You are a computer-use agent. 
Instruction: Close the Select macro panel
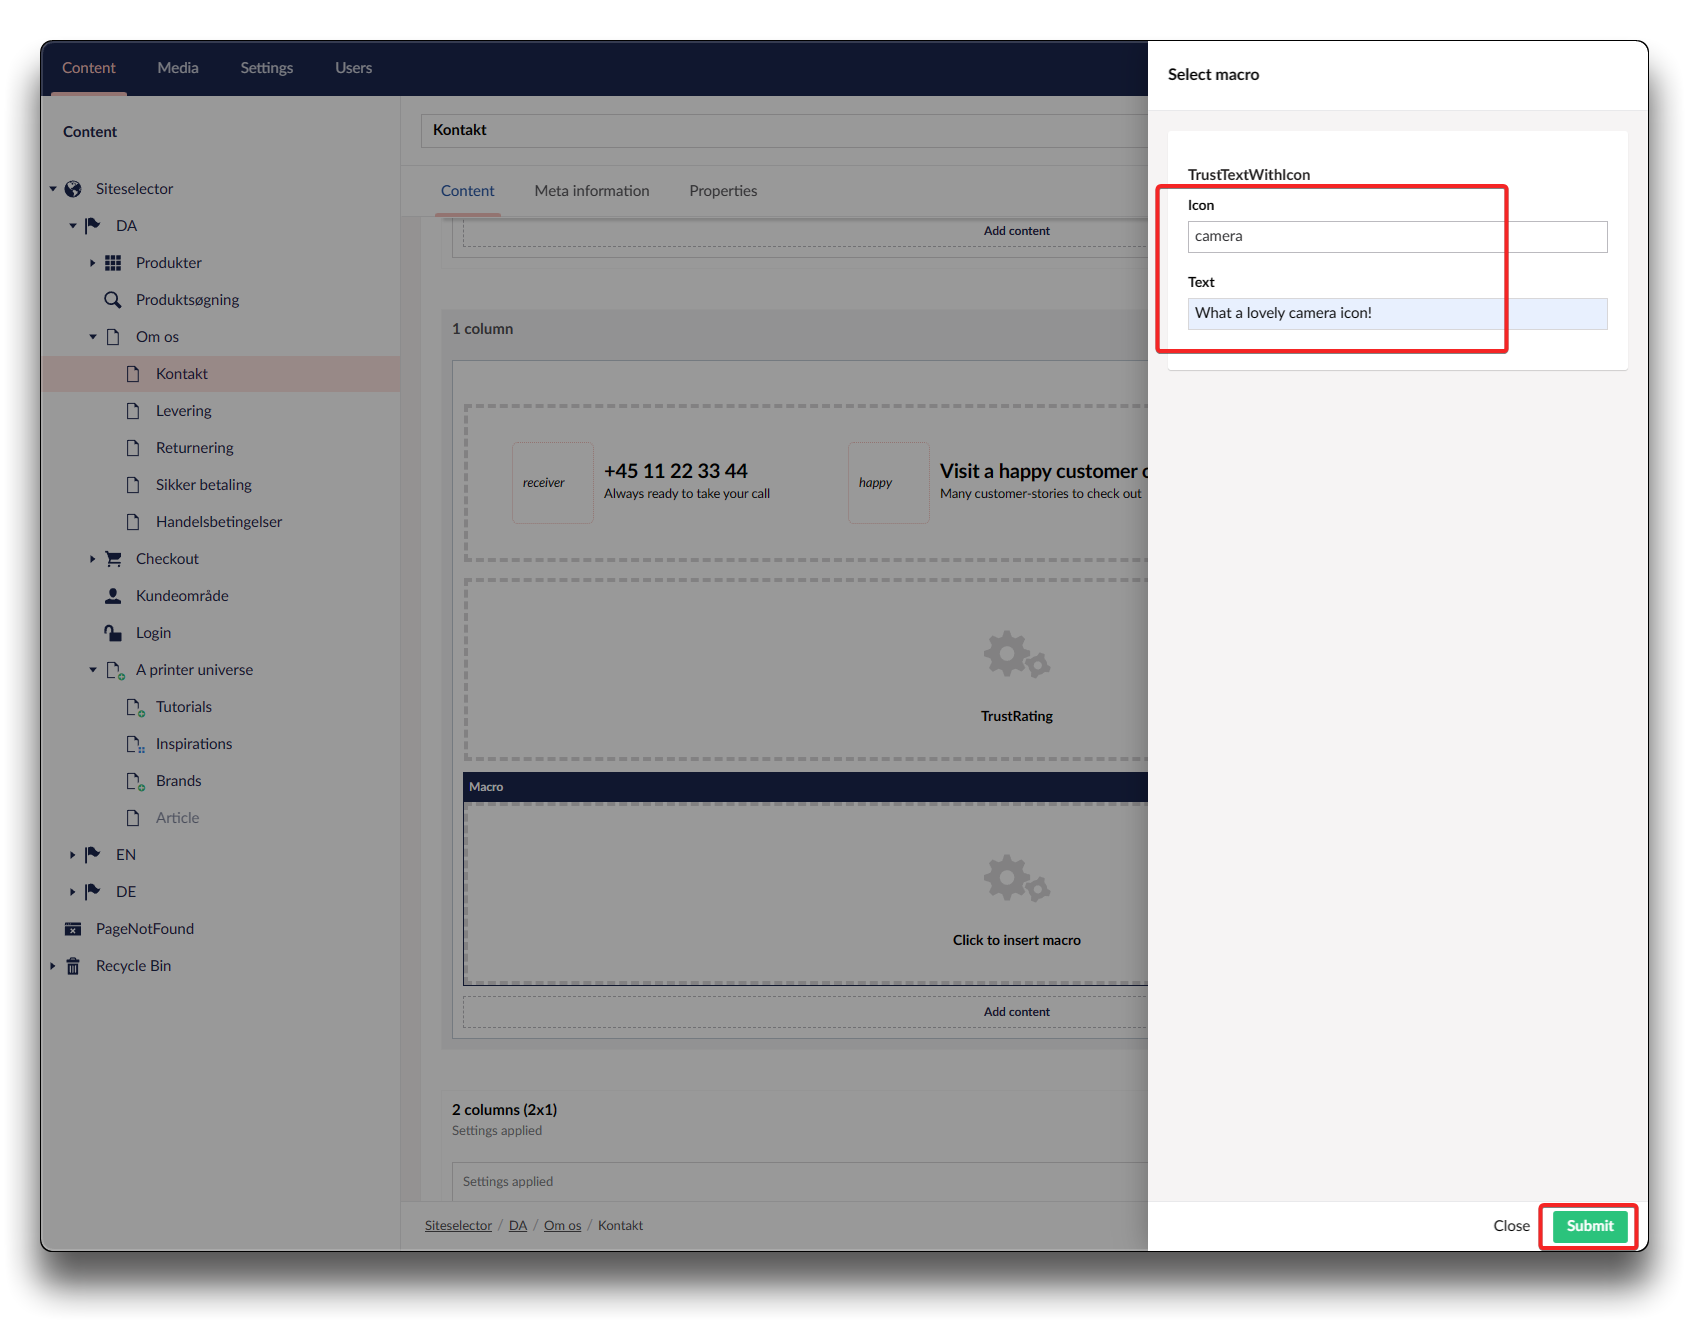pos(1511,1226)
